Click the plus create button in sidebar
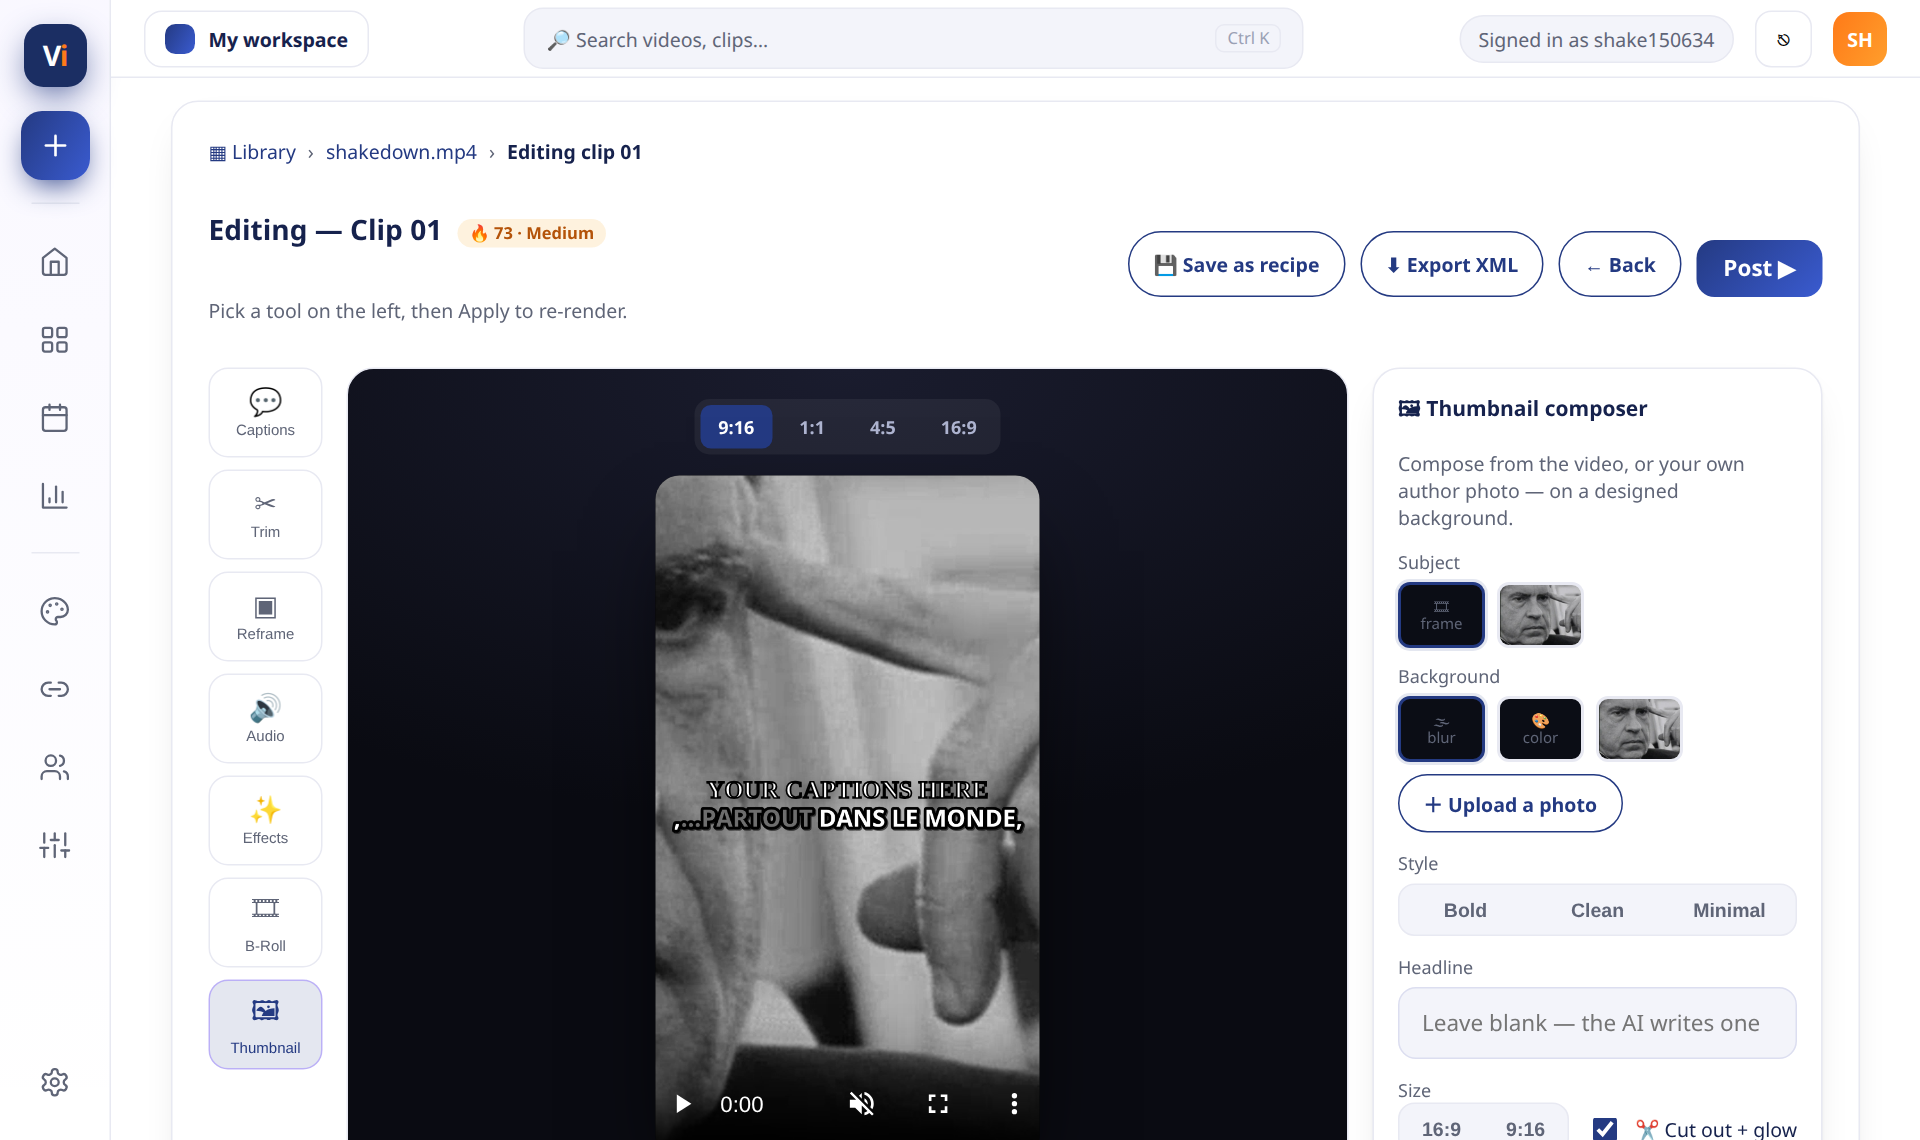Viewport: 1920px width, 1140px height. coord(55,146)
